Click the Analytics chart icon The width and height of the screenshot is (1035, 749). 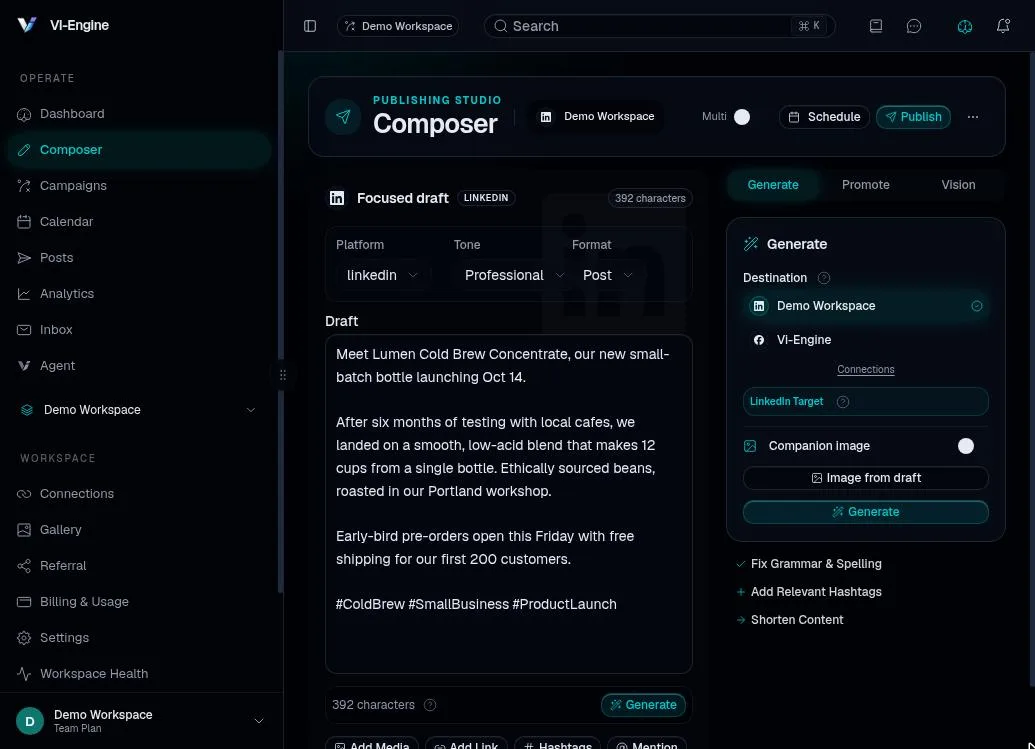24,294
